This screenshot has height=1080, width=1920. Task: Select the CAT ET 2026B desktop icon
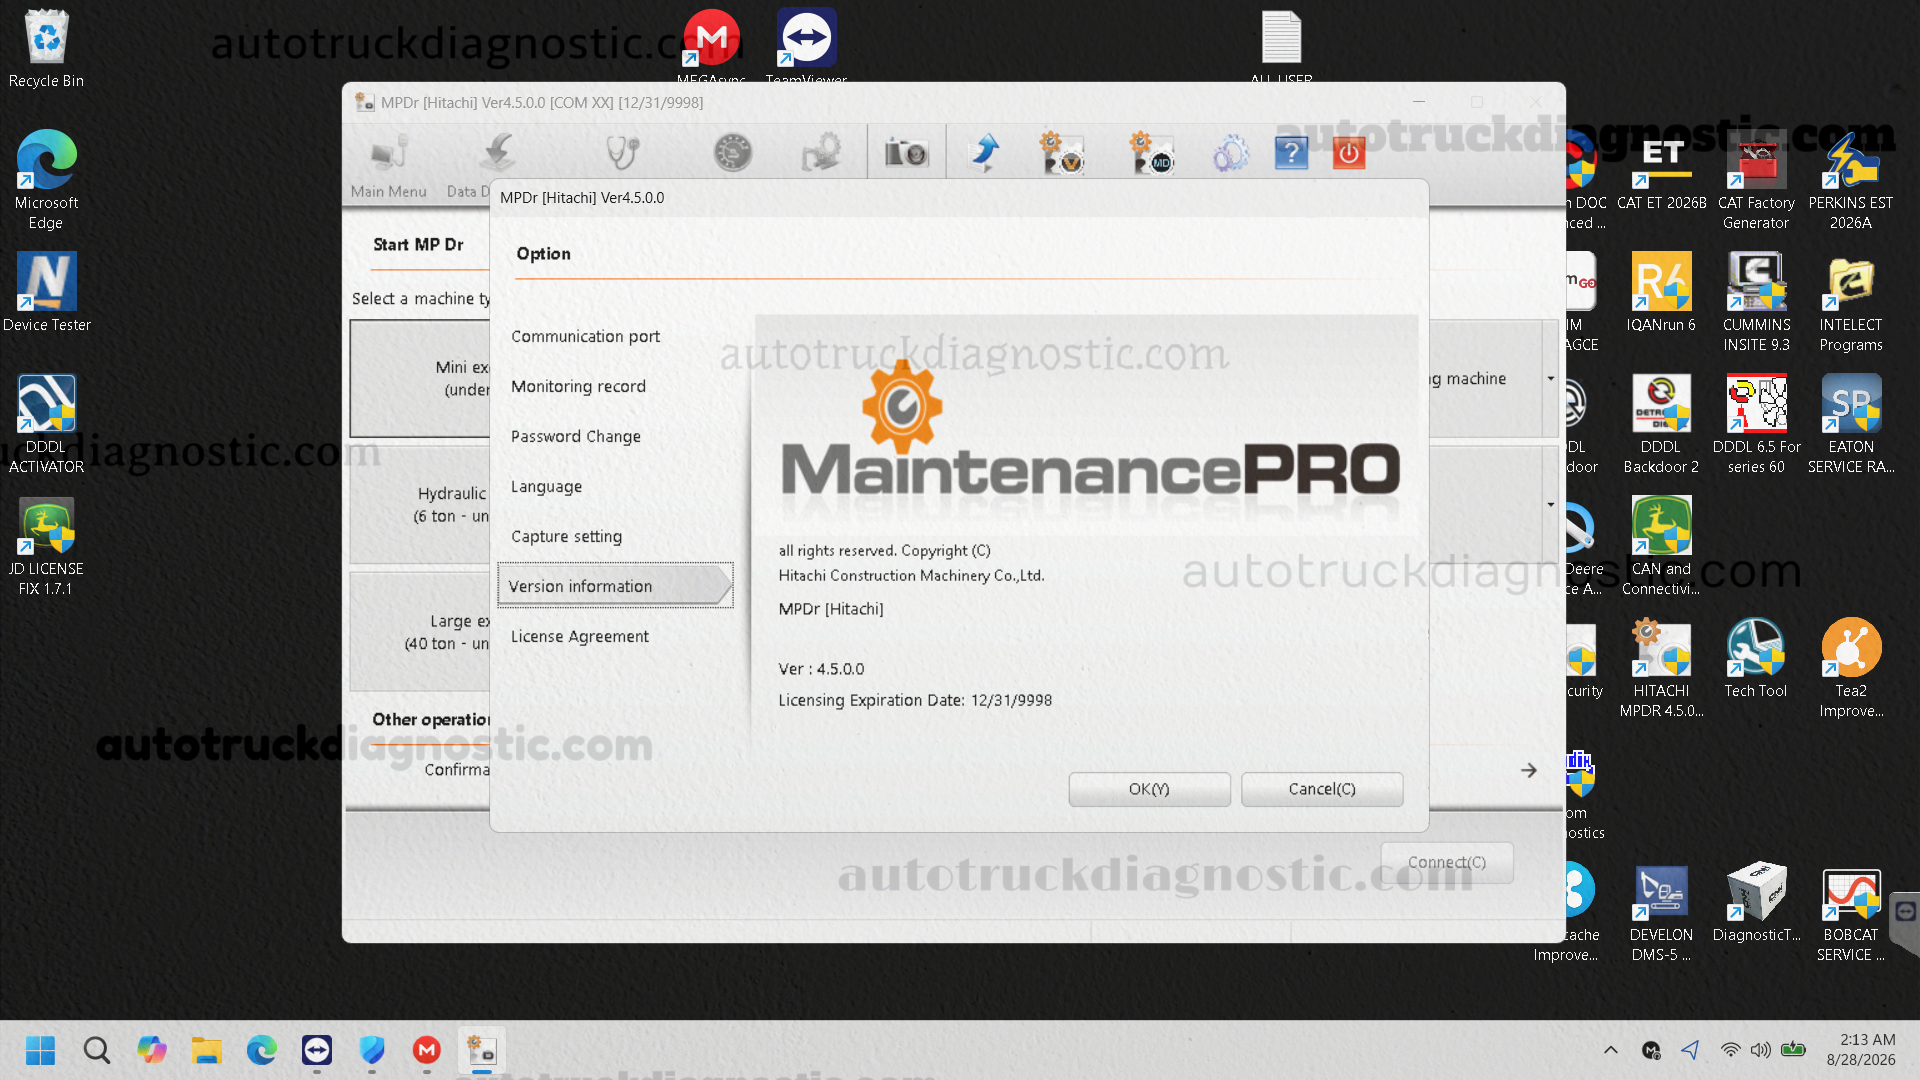(x=1661, y=170)
